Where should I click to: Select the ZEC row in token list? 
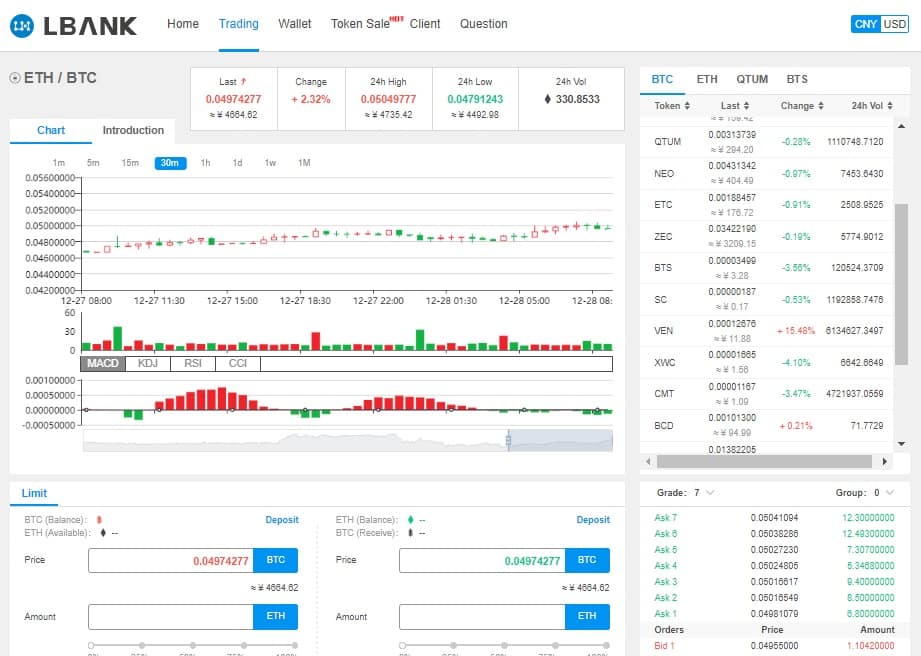click(x=767, y=236)
